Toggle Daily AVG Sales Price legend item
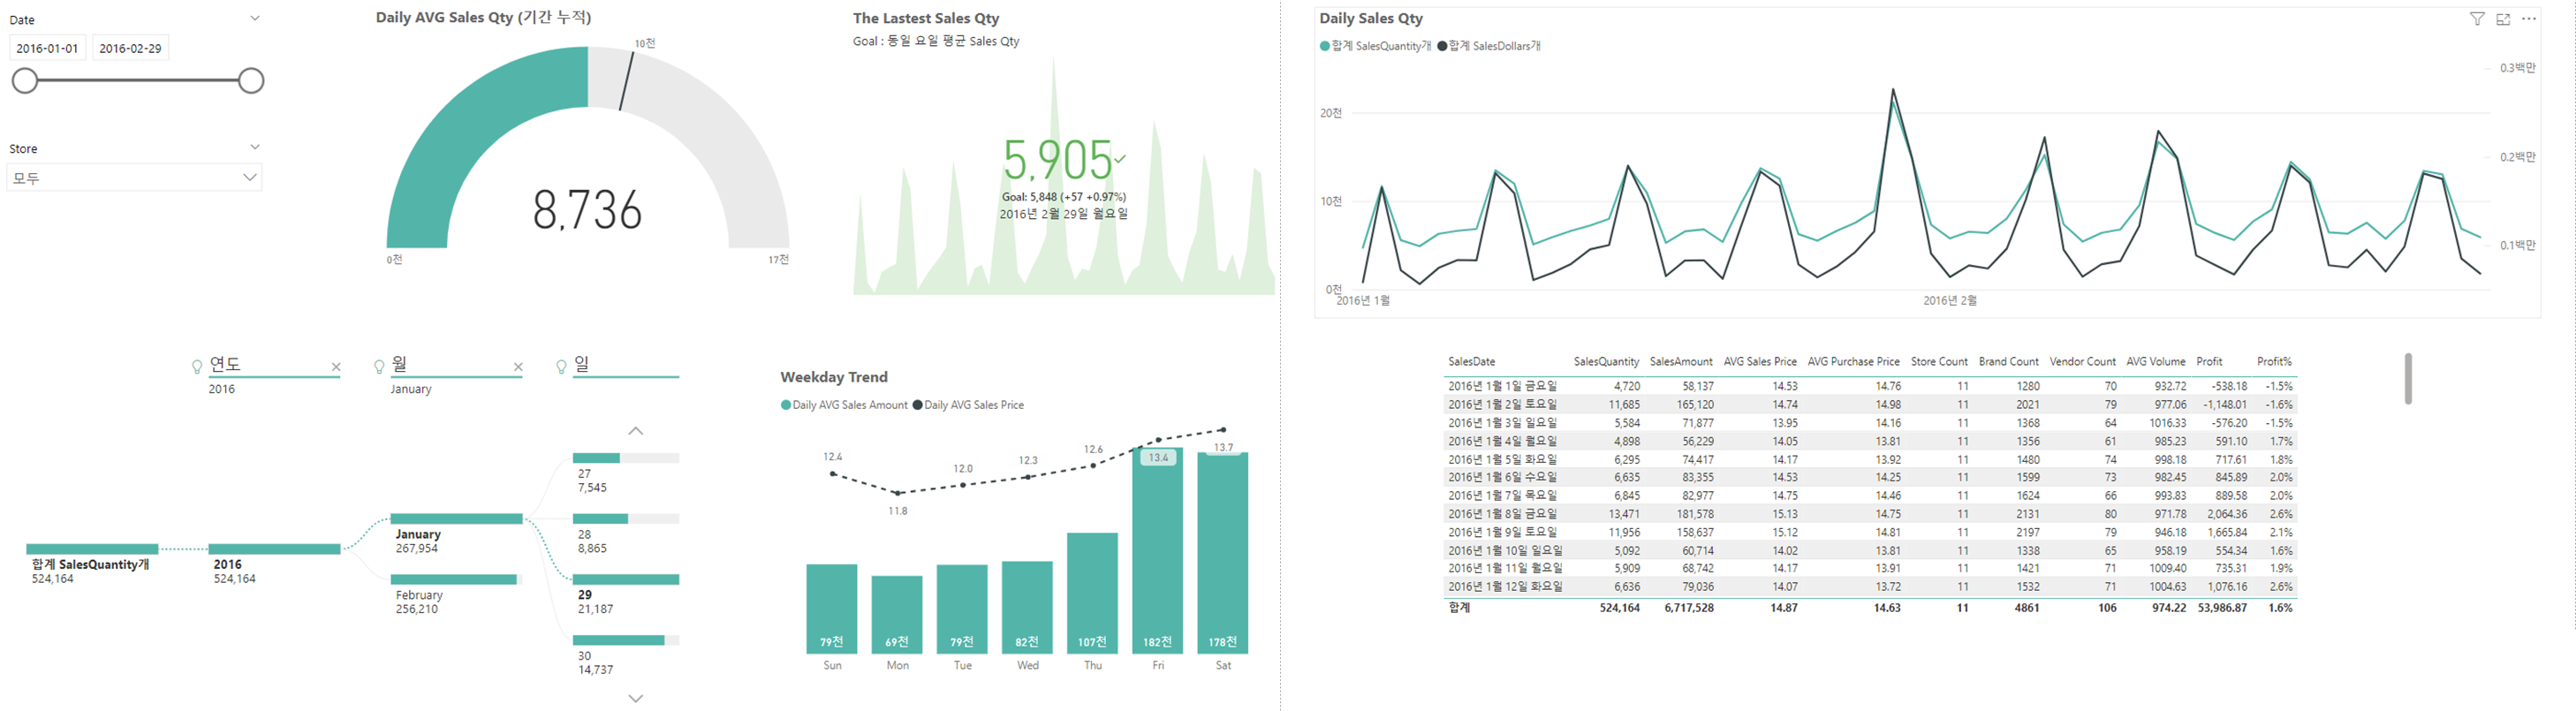 pos(968,405)
